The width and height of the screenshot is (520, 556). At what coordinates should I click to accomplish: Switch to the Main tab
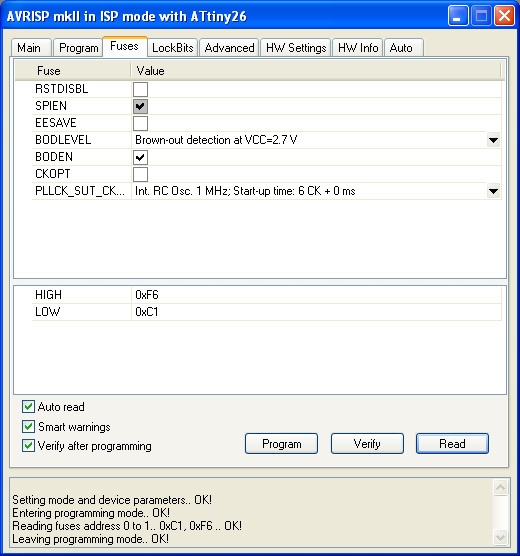(31, 48)
